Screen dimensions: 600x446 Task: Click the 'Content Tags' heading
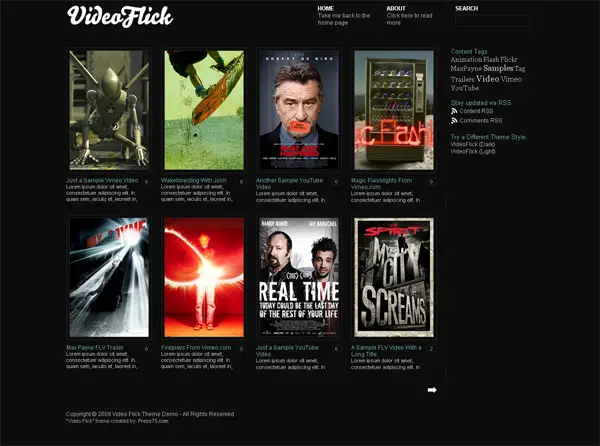pyautogui.click(x=469, y=51)
